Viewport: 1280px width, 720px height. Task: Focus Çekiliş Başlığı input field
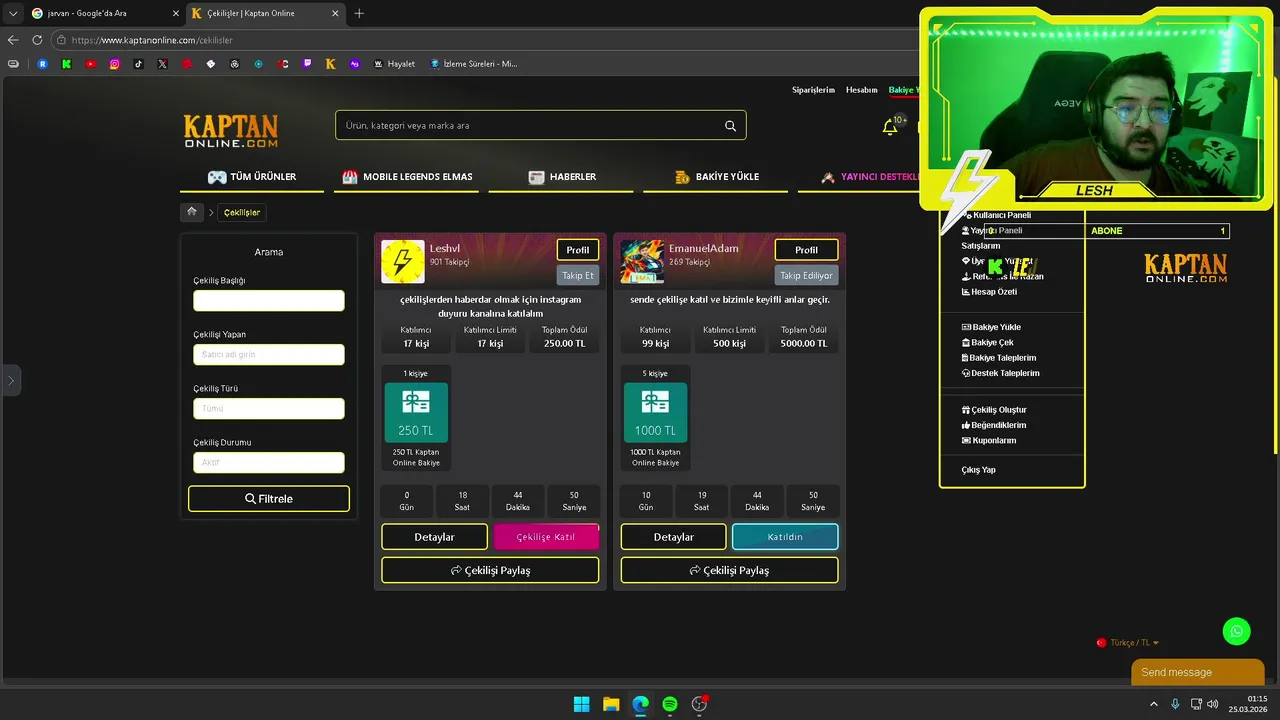pos(269,300)
